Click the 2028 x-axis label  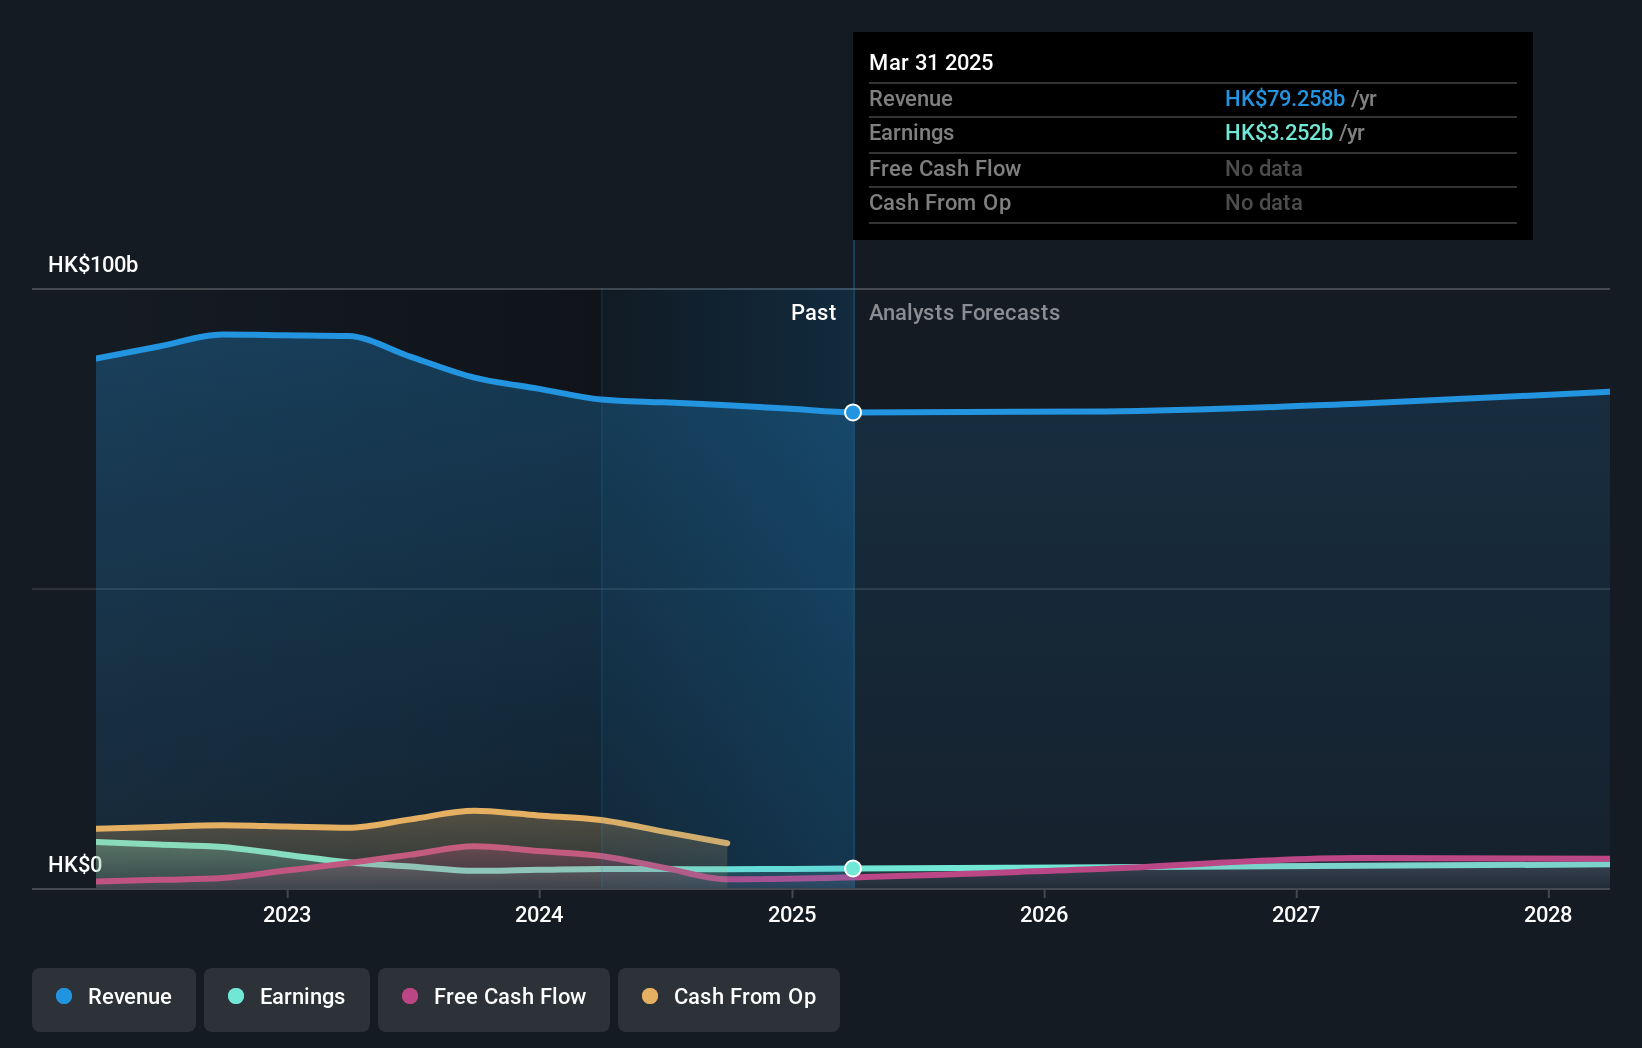pos(1548,914)
